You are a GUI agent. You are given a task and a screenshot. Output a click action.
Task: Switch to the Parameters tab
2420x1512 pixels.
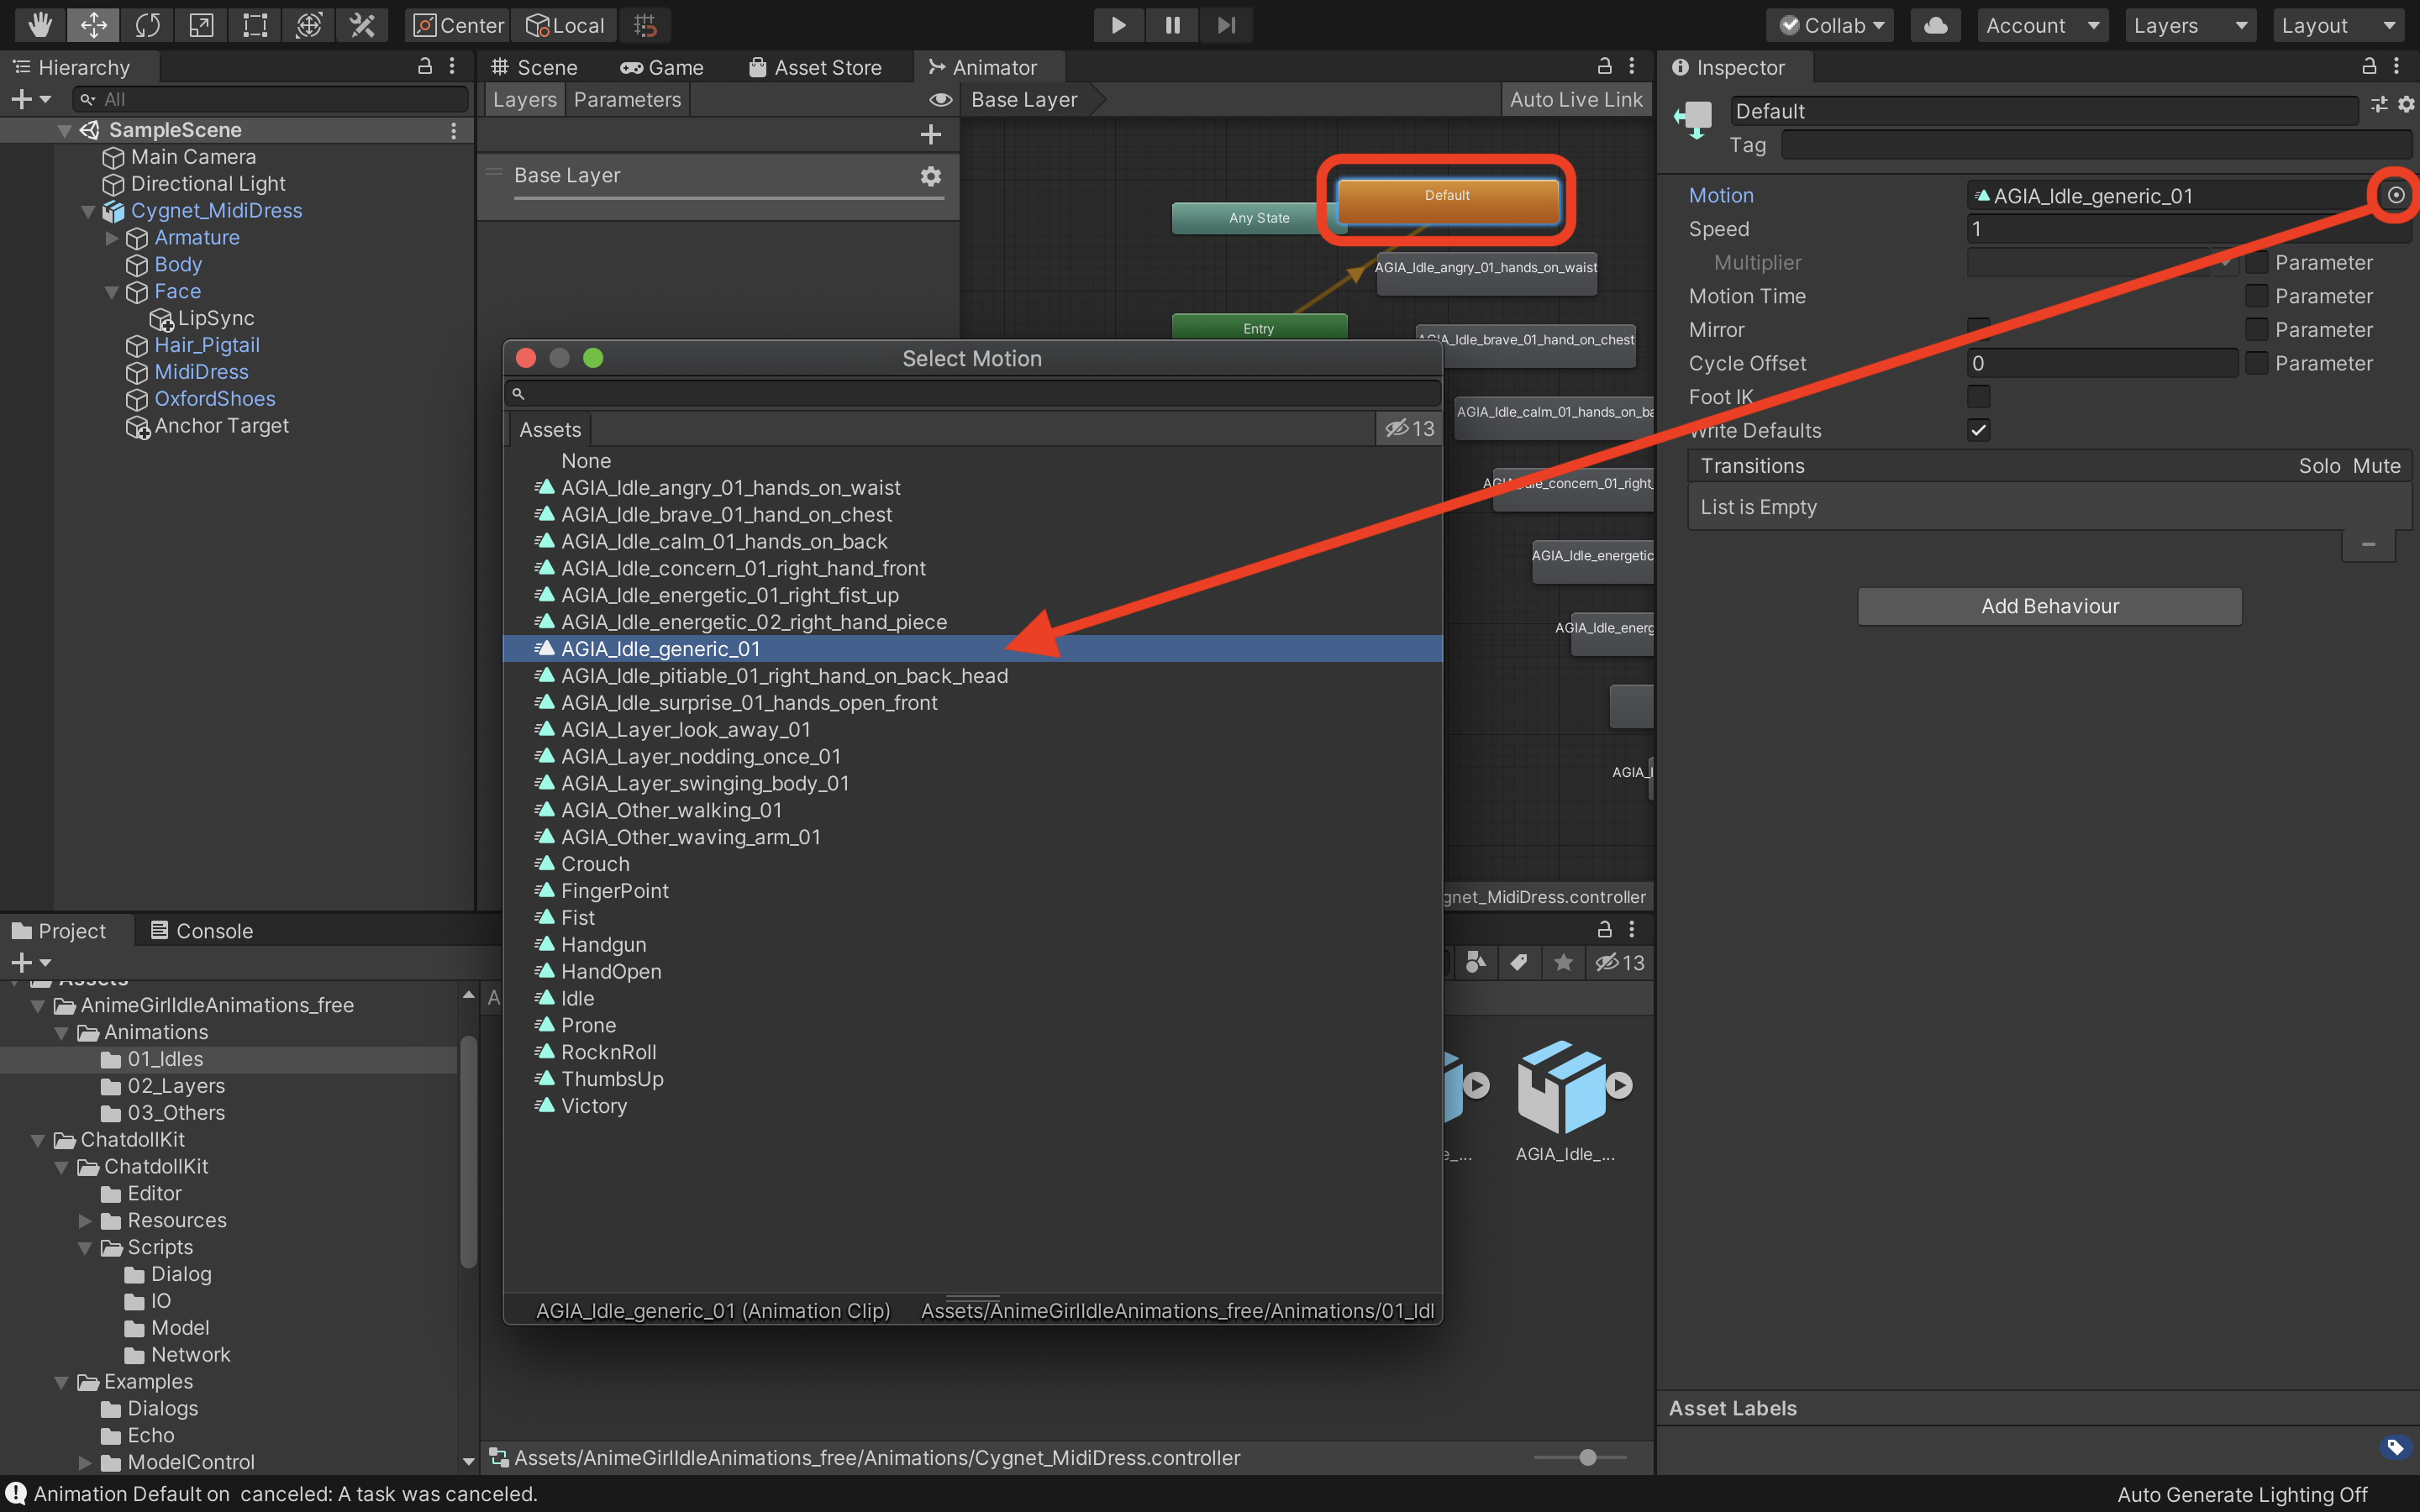[627, 100]
